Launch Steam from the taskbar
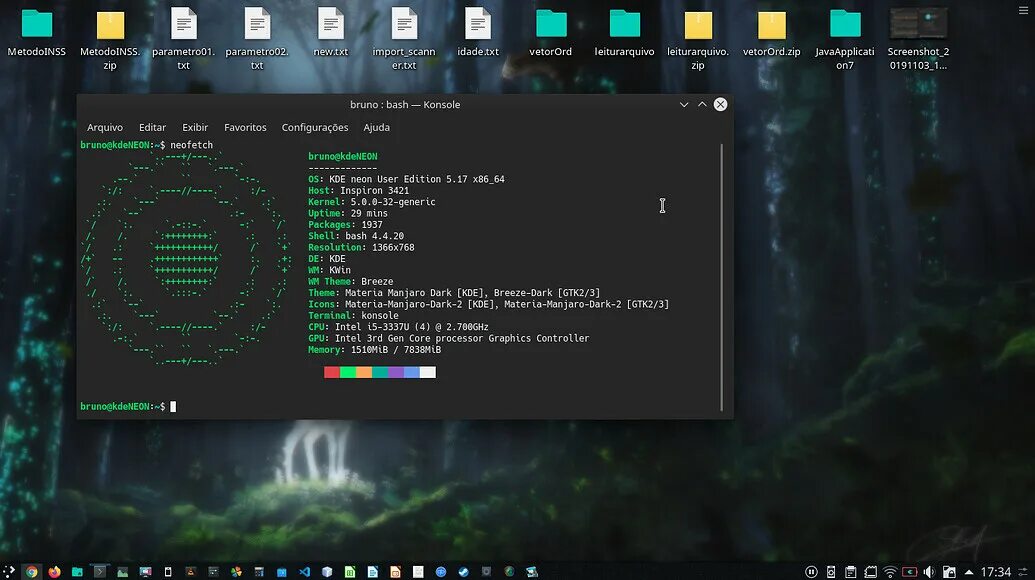Screen dimensions: 1035x580 [463, 571]
